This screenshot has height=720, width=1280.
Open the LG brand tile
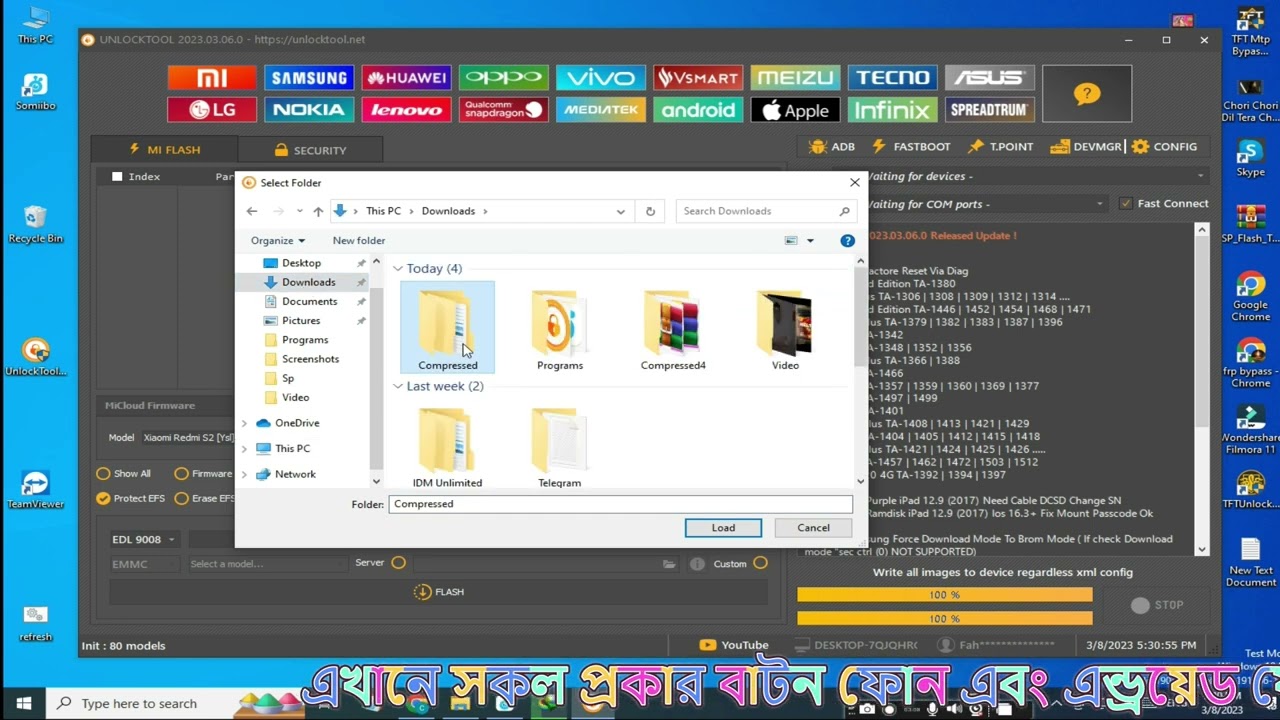pos(212,110)
